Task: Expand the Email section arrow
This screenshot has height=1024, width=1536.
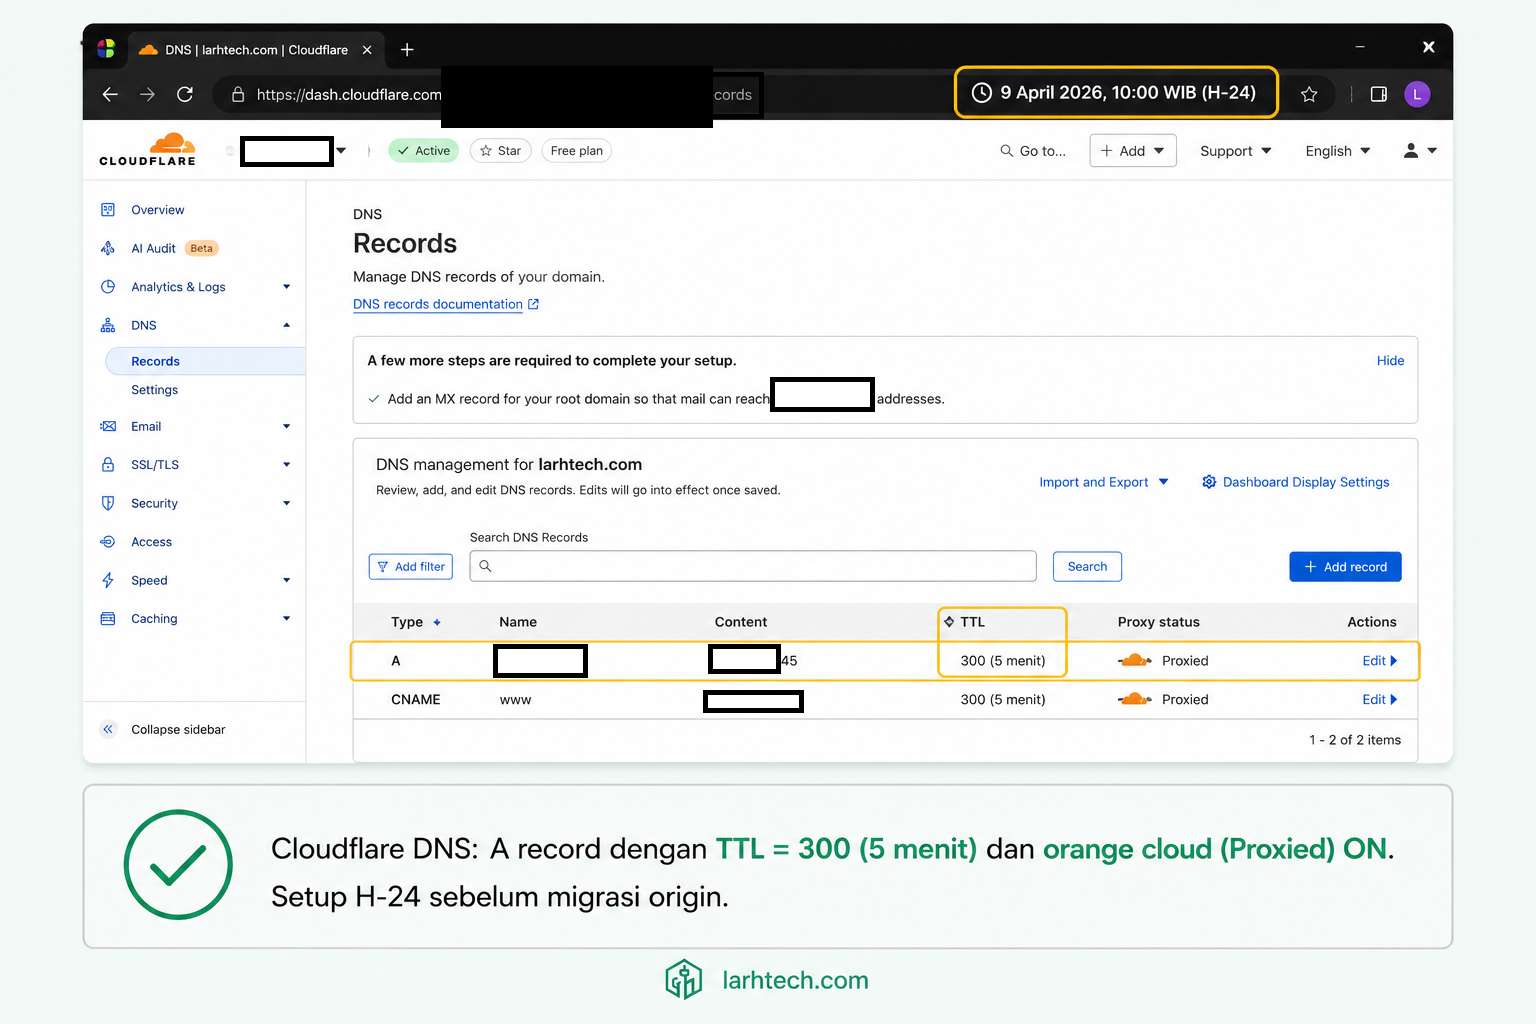Action: click(x=286, y=426)
